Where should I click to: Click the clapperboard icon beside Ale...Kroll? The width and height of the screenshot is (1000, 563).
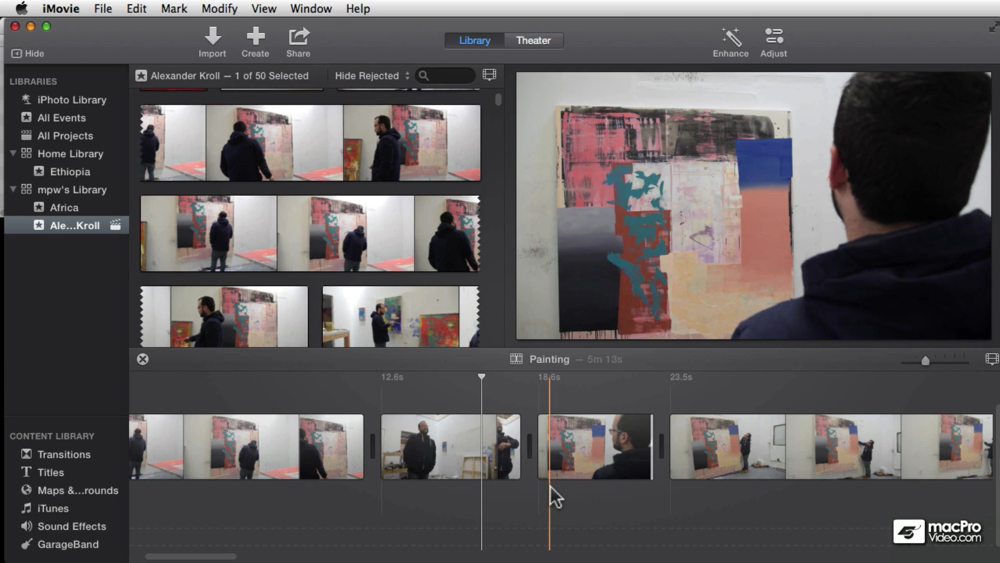pyautogui.click(x=115, y=224)
